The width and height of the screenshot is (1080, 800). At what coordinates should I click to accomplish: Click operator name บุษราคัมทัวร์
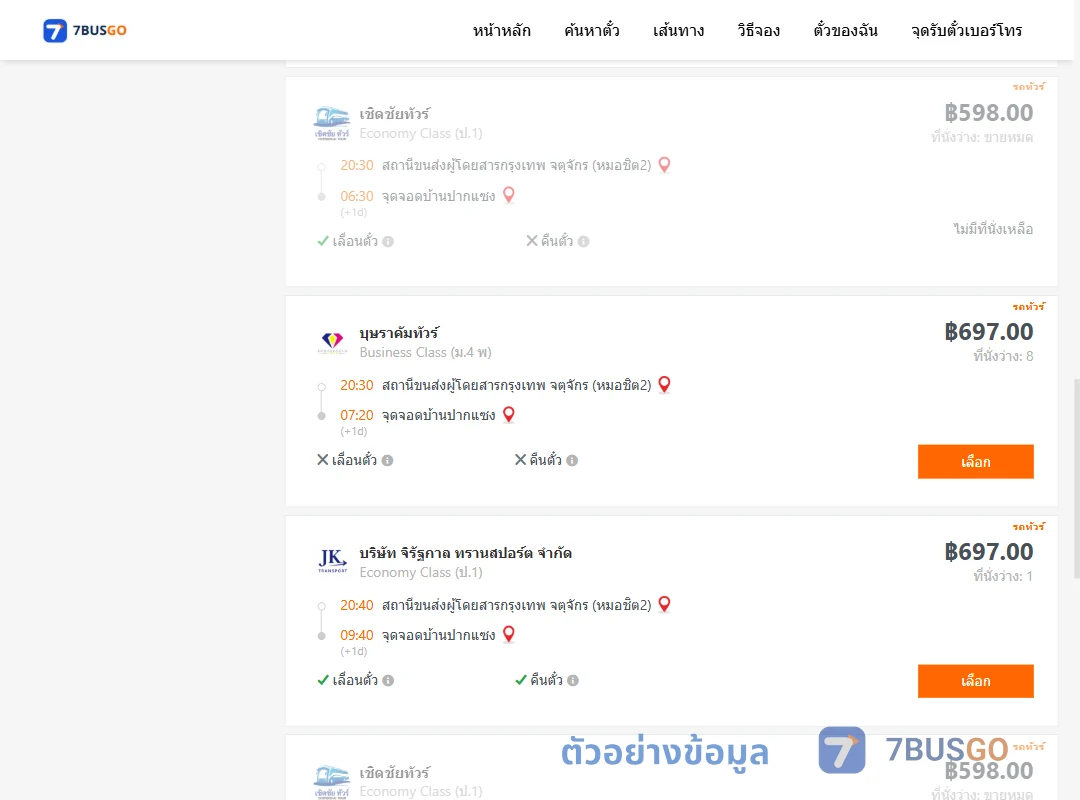point(399,333)
